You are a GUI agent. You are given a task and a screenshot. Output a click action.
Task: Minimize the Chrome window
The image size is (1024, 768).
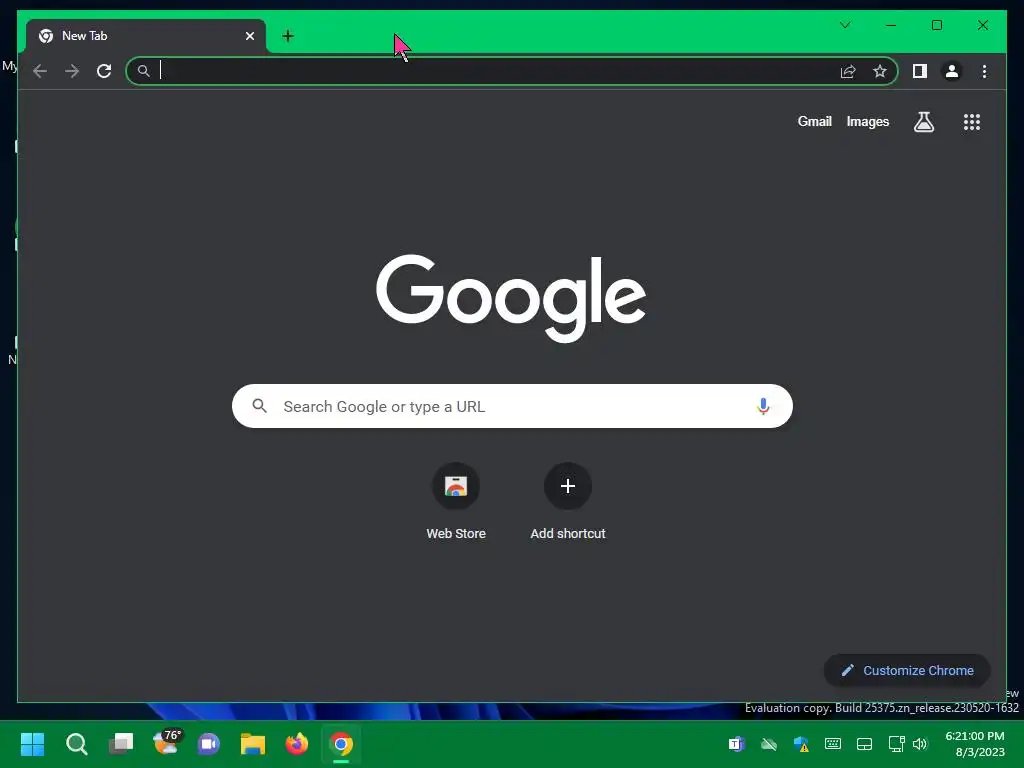point(891,25)
